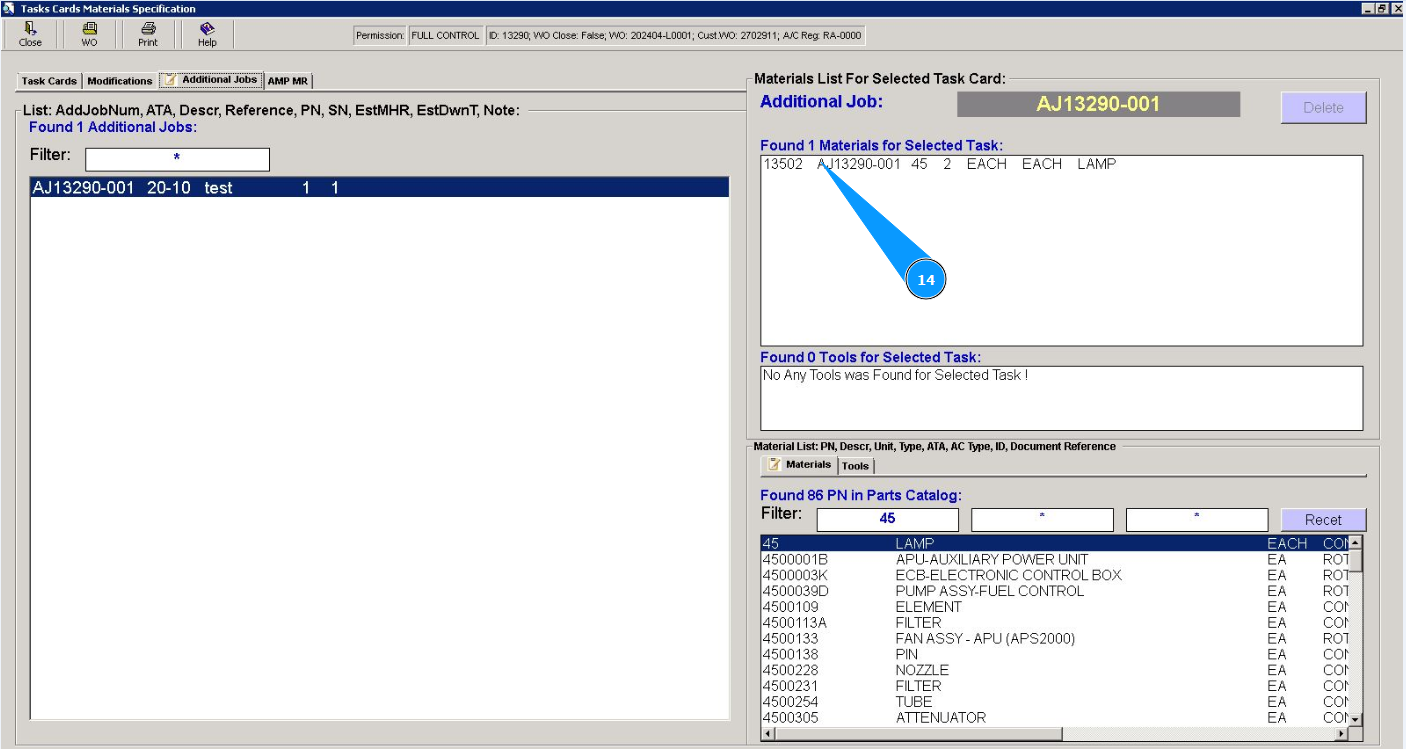
Task: Click the parts catalog filter field beside Recet
Action: [x=1196, y=520]
